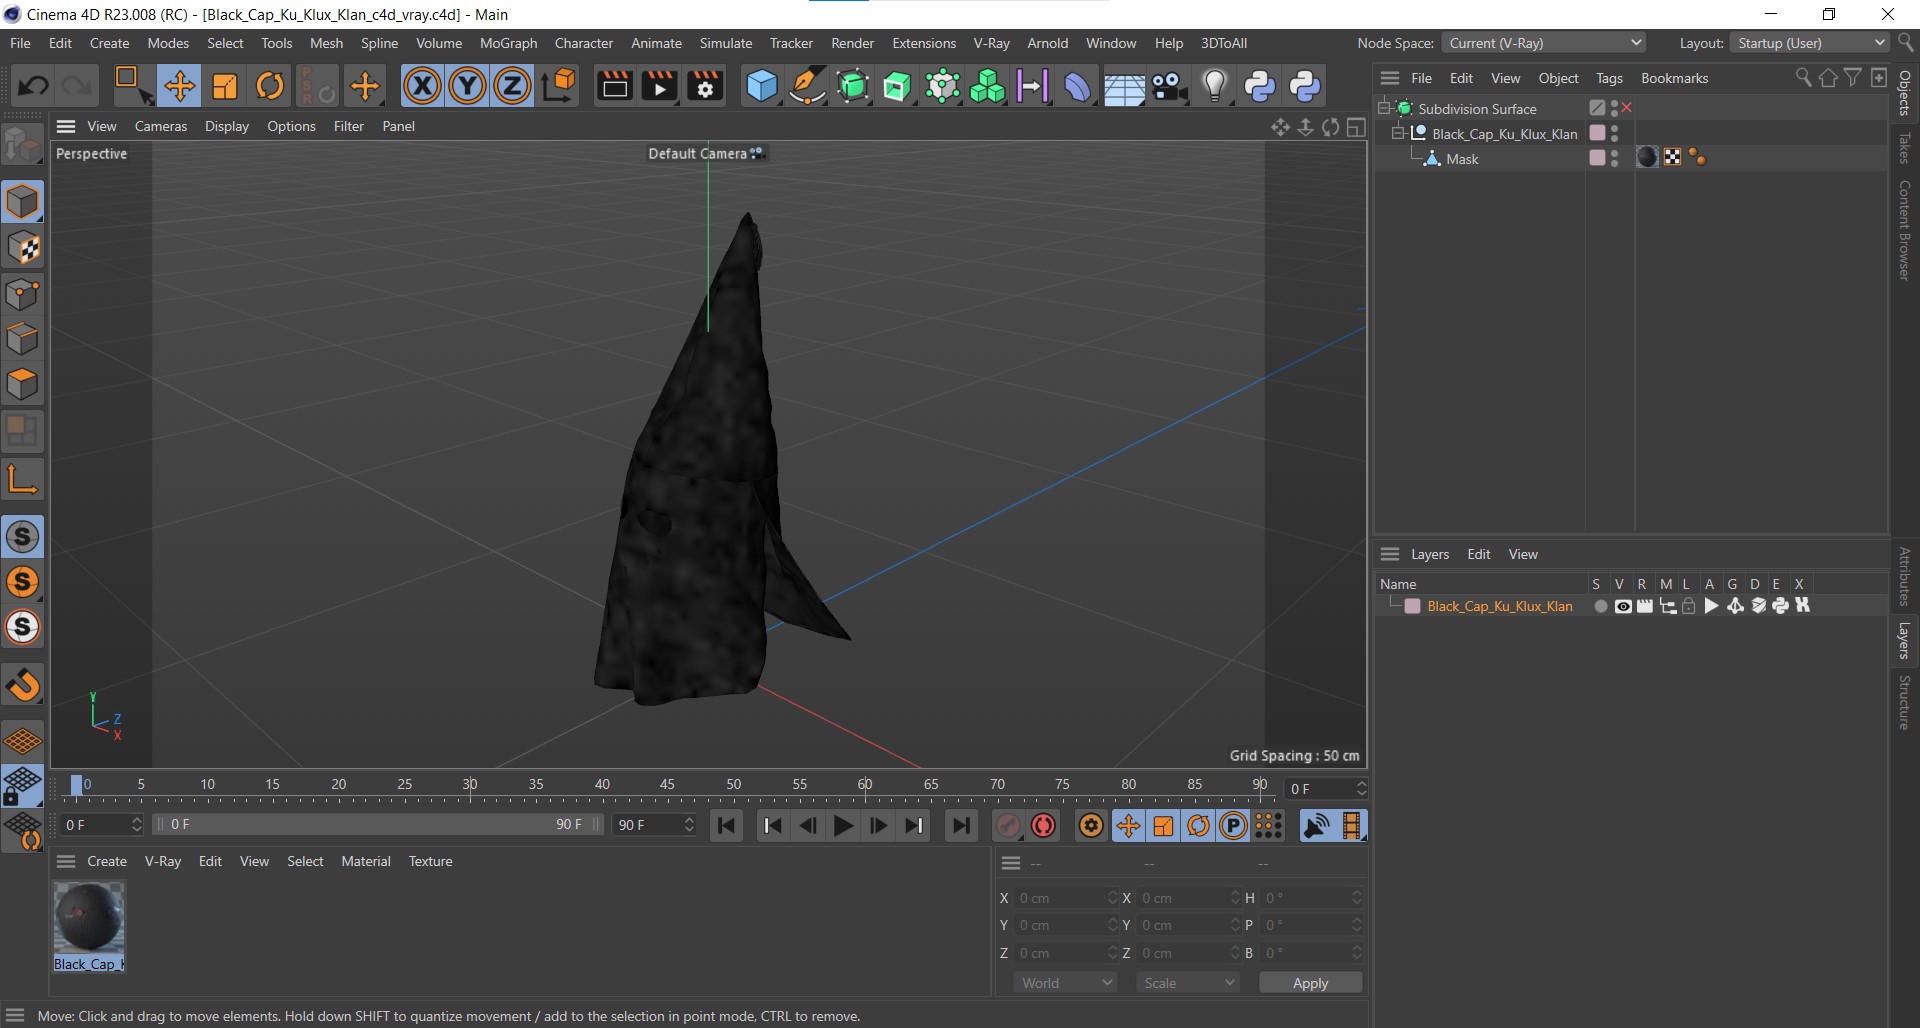1920x1028 pixels.
Task: Open viewport Cameras menu
Action: pyautogui.click(x=161, y=126)
